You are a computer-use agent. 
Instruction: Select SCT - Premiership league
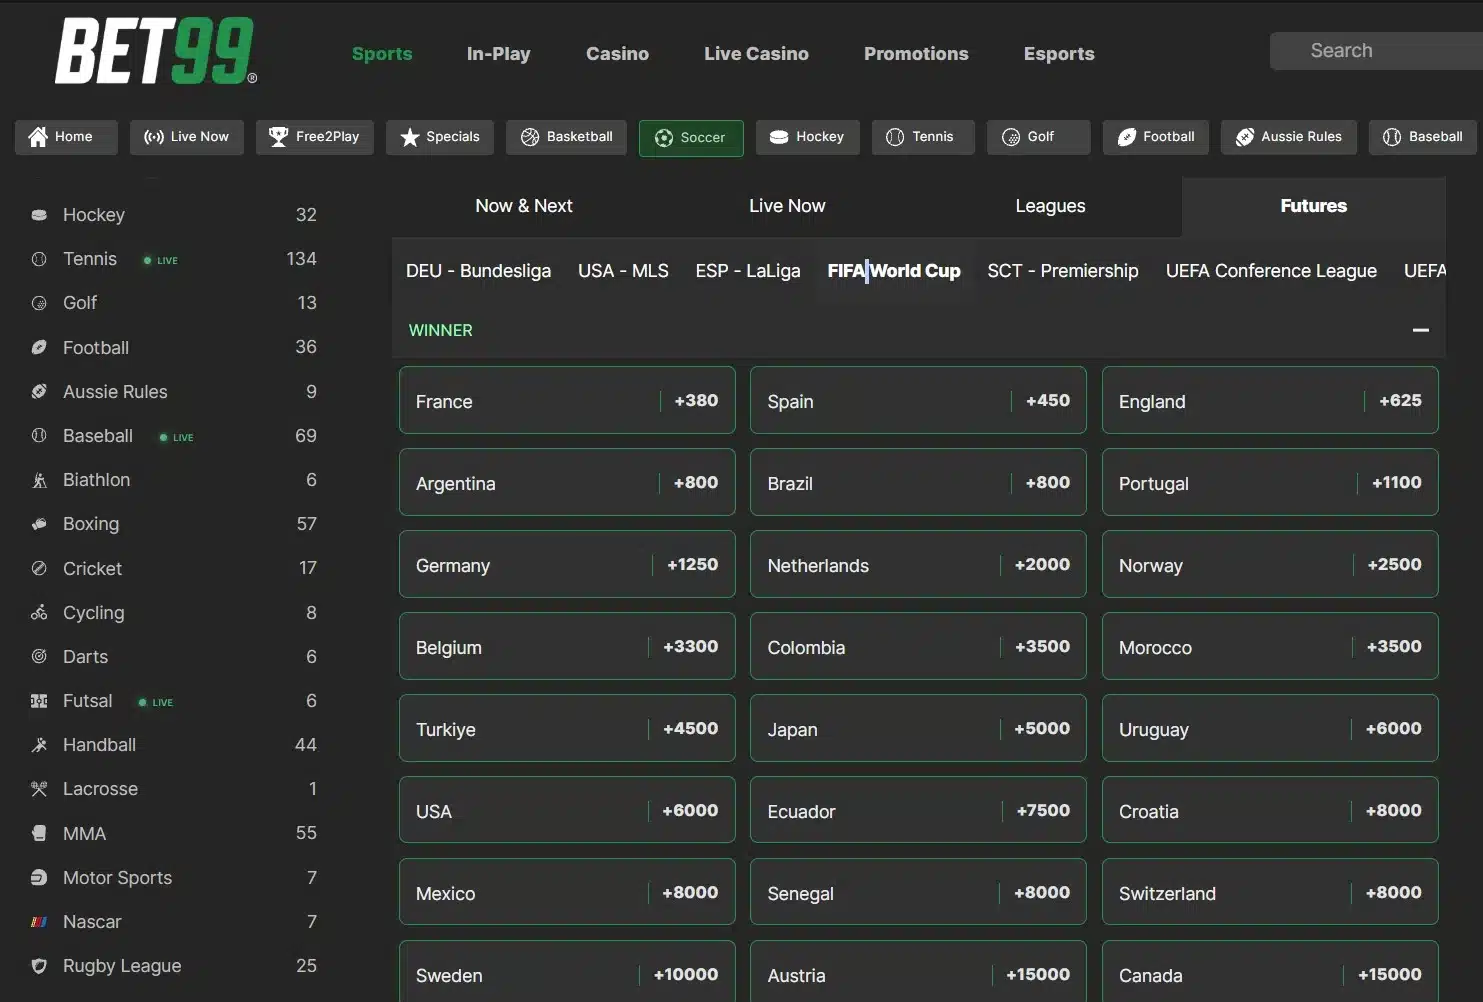tap(1063, 271)
